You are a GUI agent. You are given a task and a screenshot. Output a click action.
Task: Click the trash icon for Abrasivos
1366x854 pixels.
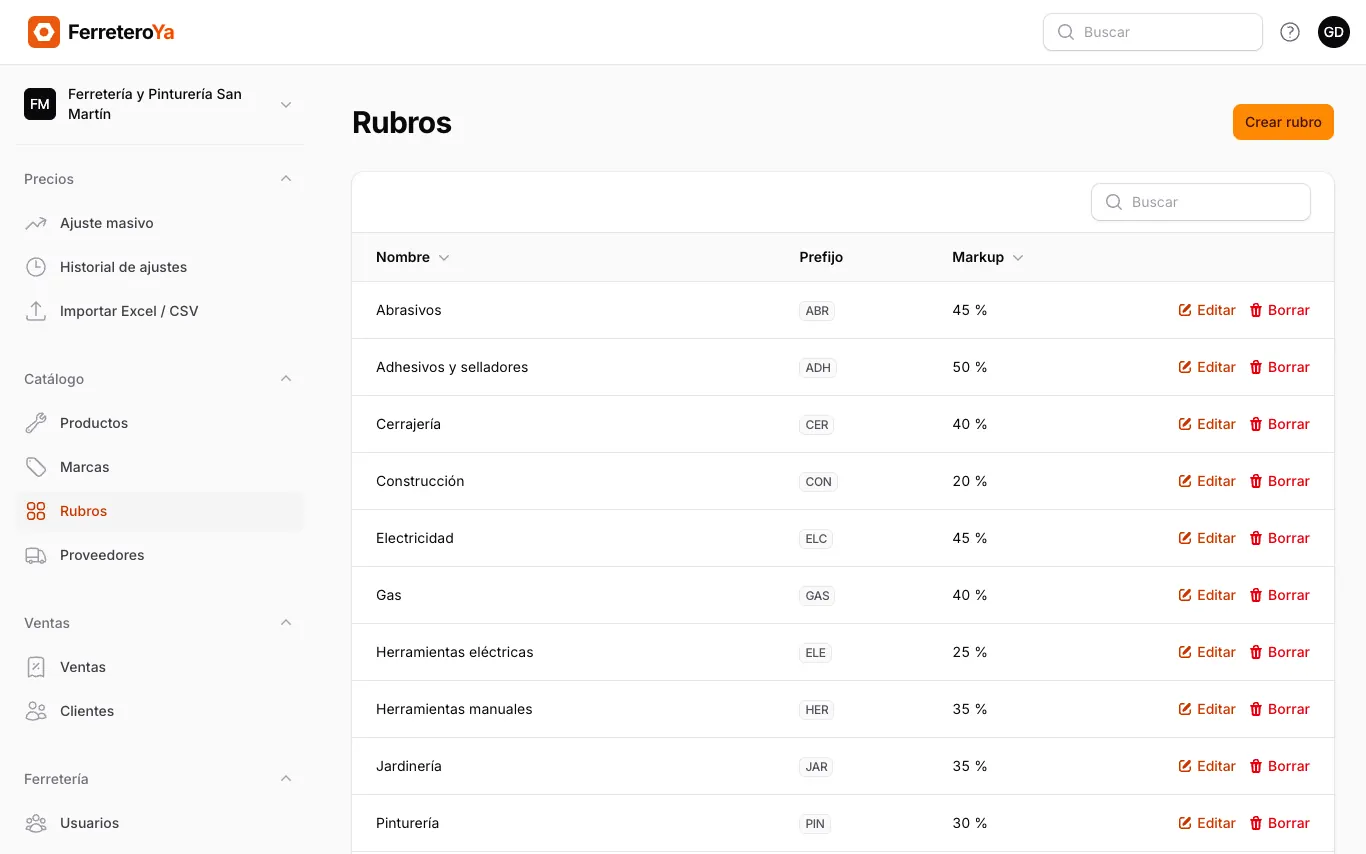pyautogui.click(x=1256, y=310)
